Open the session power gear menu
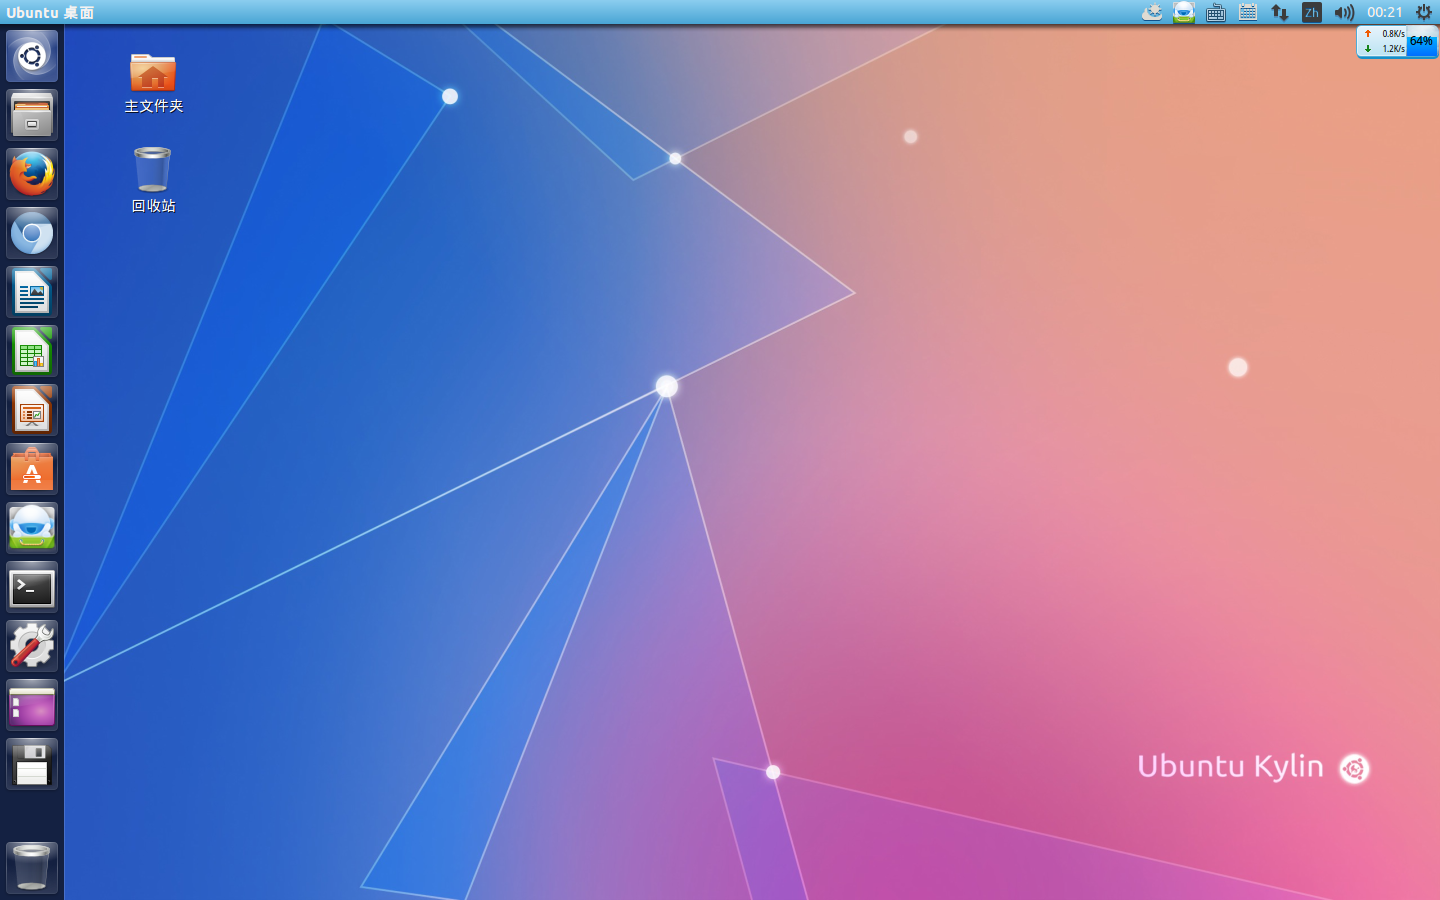Screen dimensions: 1440x900 1424,12
